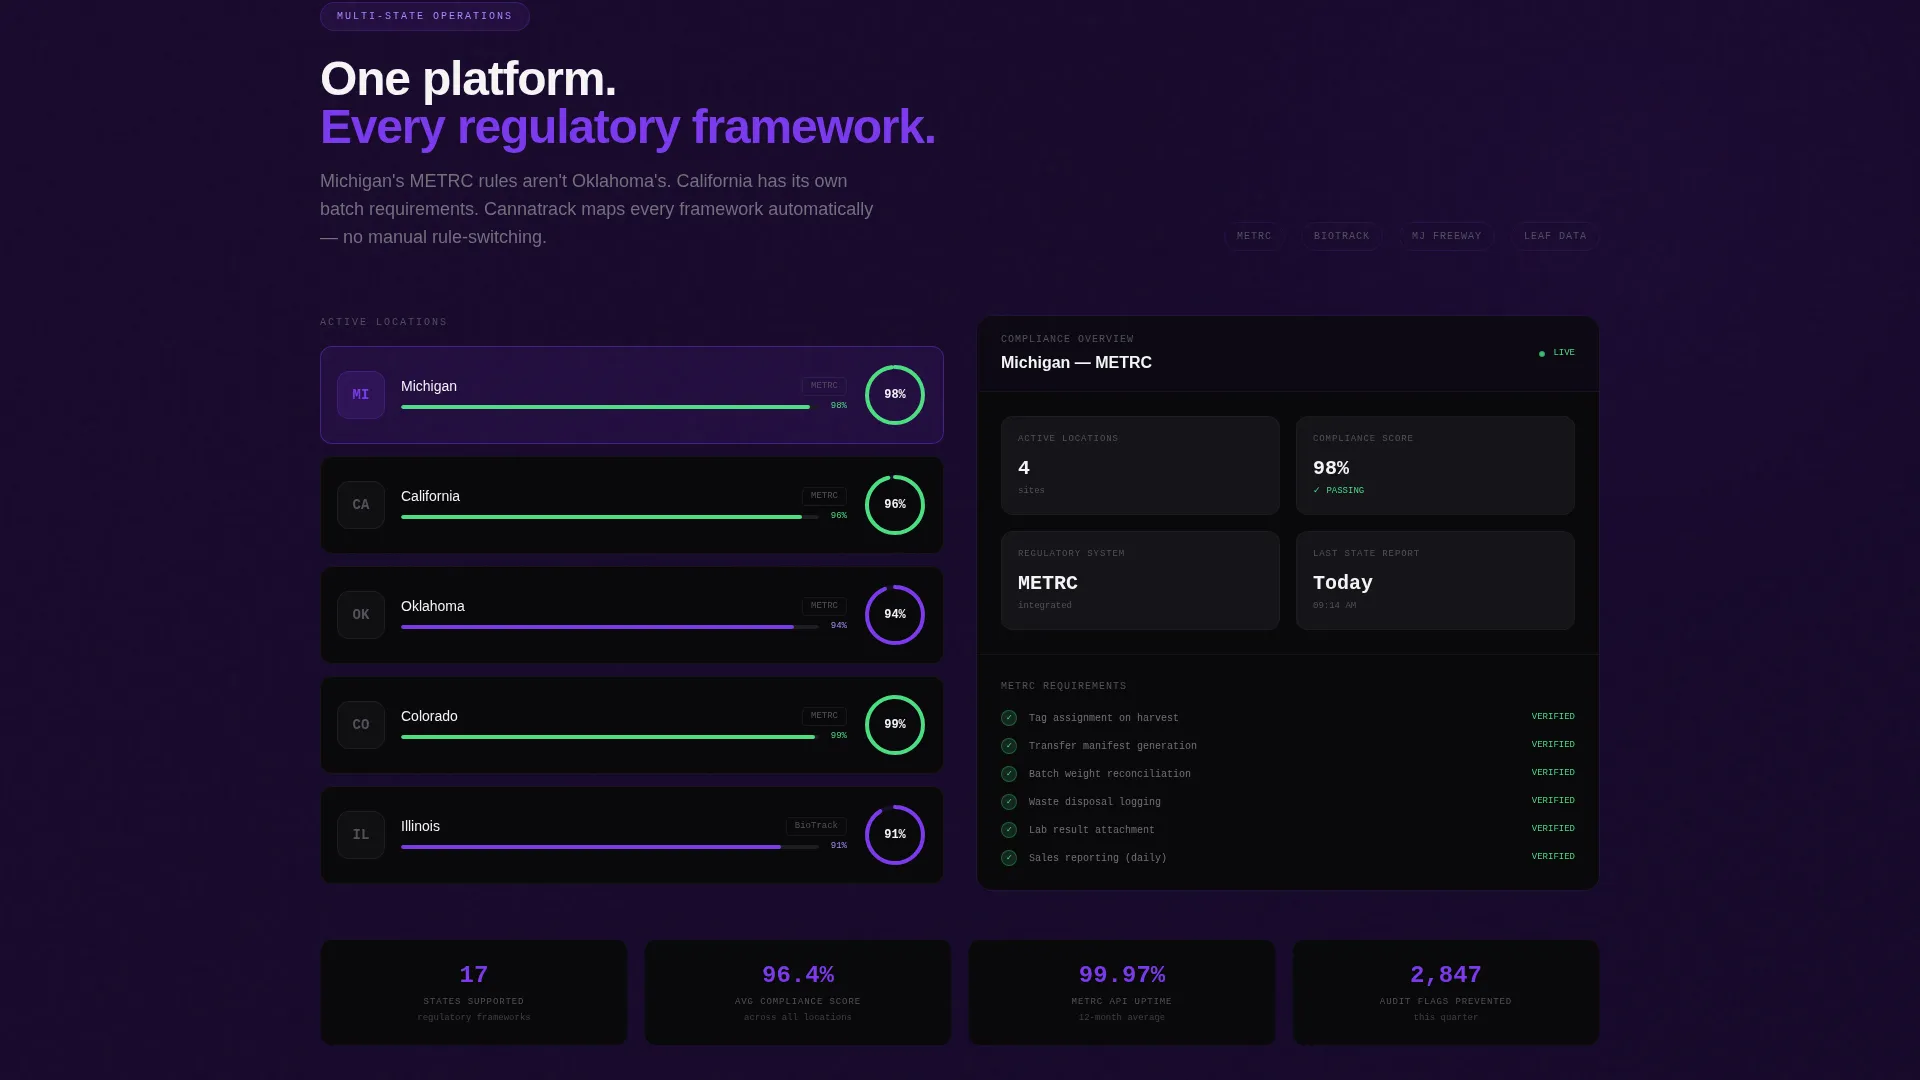Click the check icon for Waste disposal logging
1920x1080 pixels.
(1009, 802)
